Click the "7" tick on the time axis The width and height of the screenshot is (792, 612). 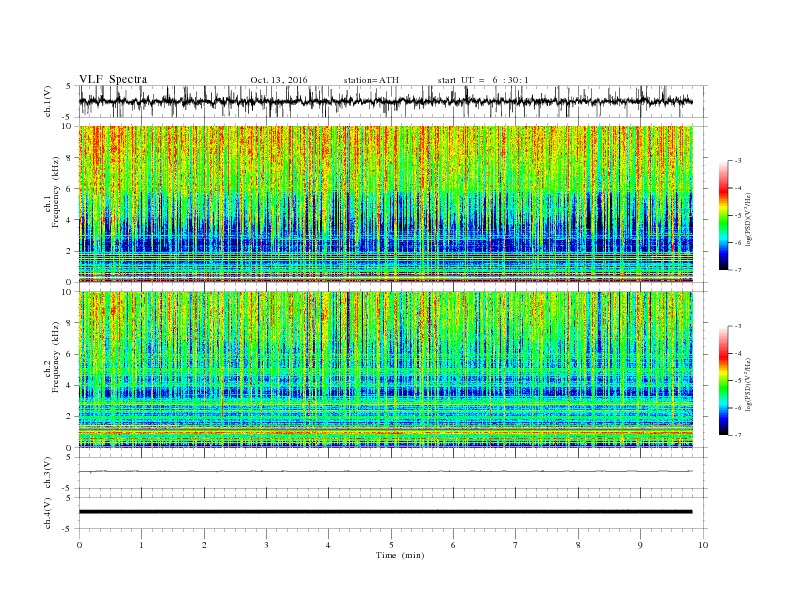tap(516, 545)
